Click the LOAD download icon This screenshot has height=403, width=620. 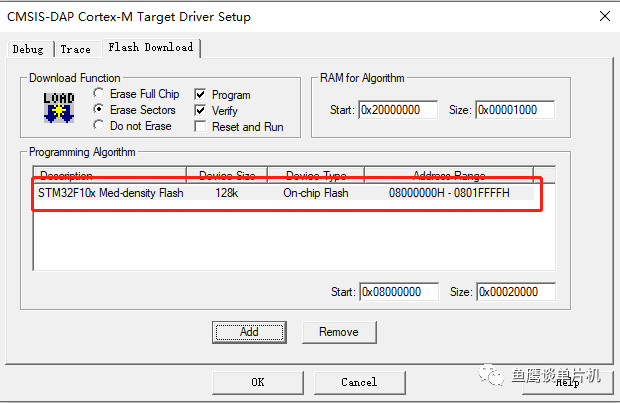point(59,108)
